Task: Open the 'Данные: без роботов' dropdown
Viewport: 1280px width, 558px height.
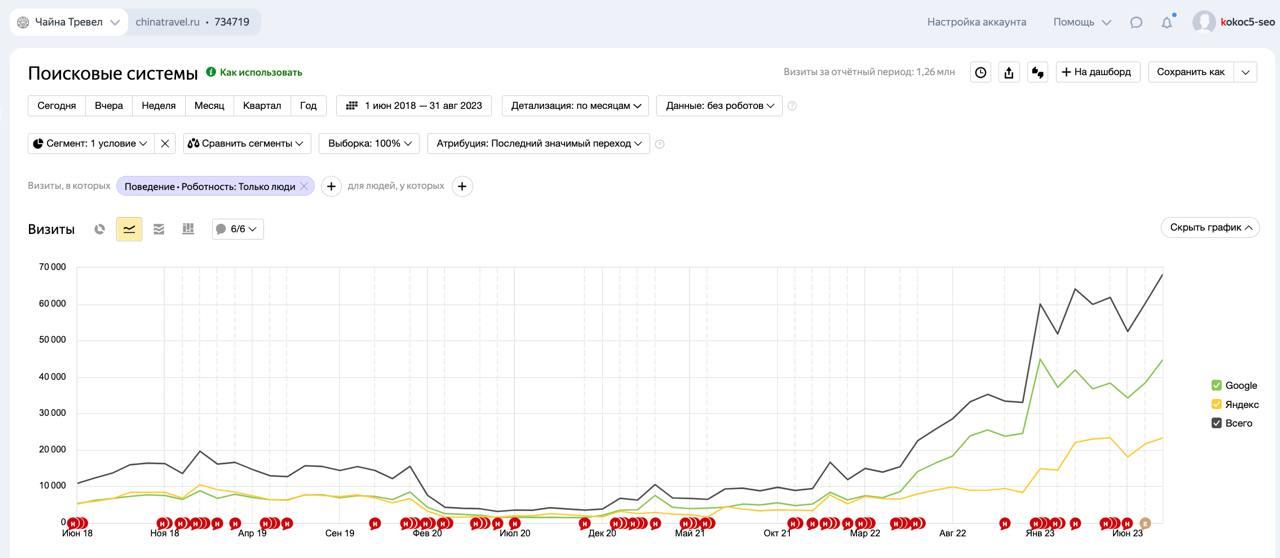Action: [719, 105]
